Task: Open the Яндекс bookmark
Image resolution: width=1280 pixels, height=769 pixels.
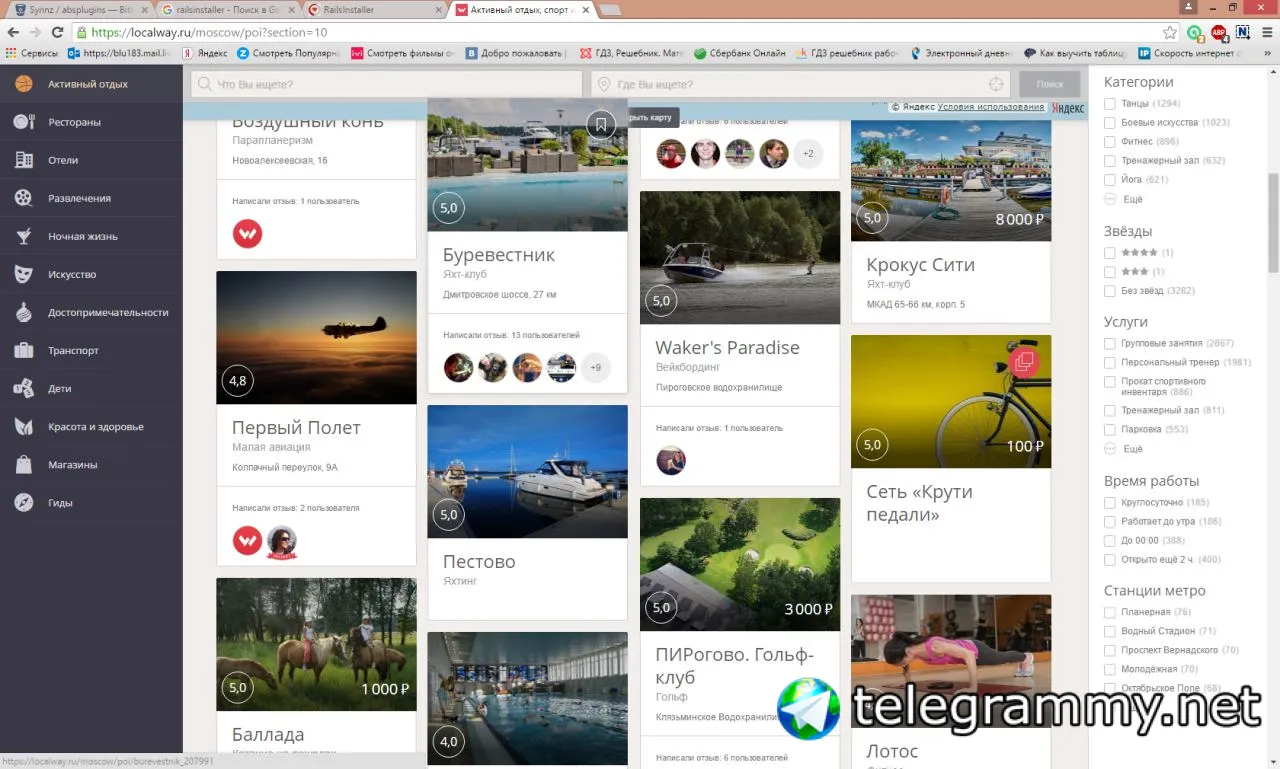Action: tap(205, 53)
